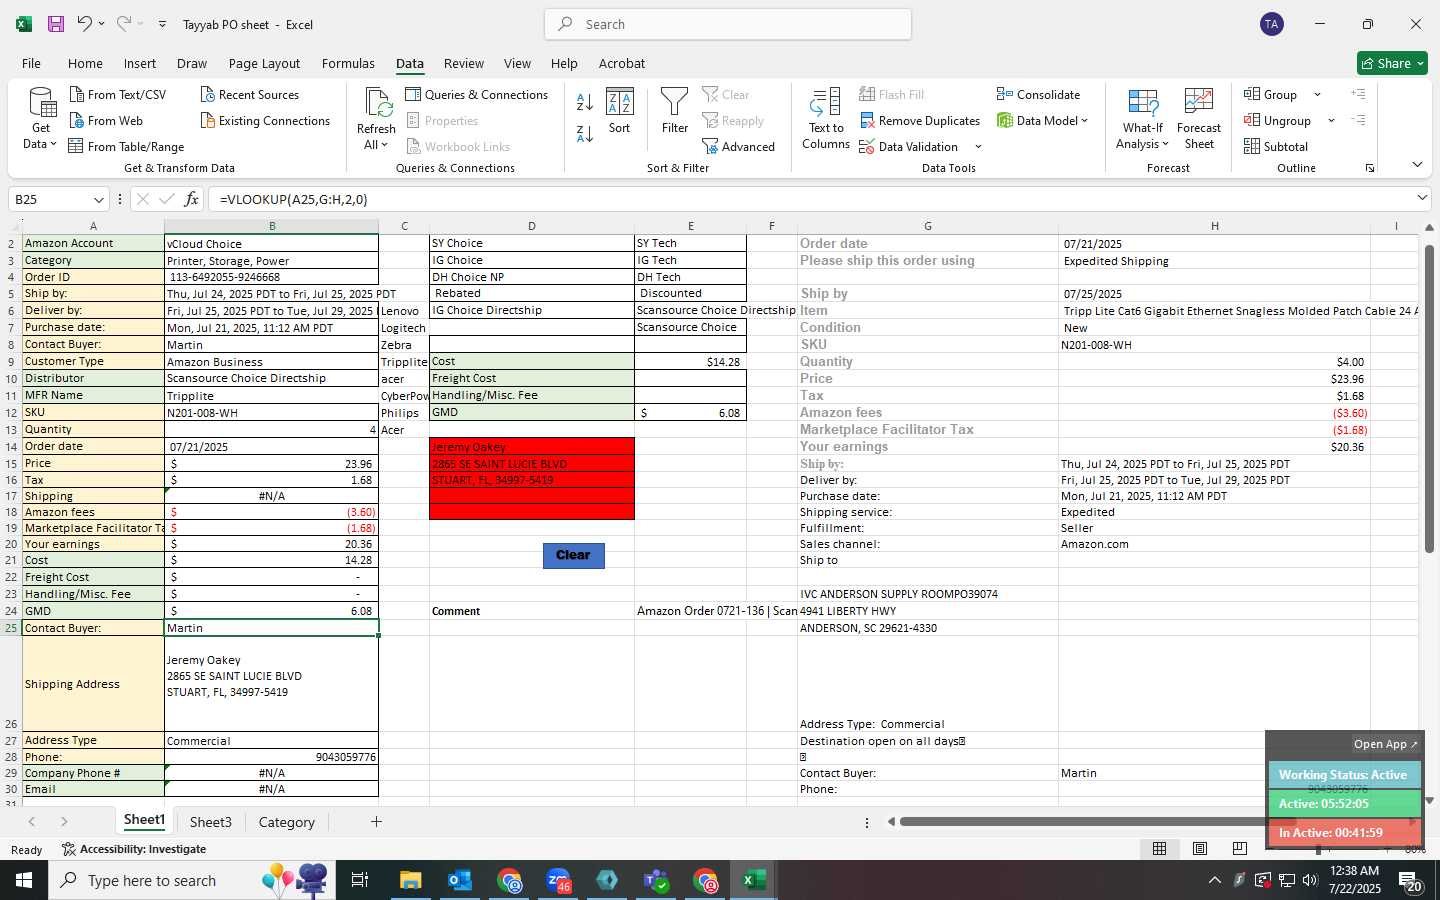Switch to Page Break Preview view

(x=1240, y=848)
